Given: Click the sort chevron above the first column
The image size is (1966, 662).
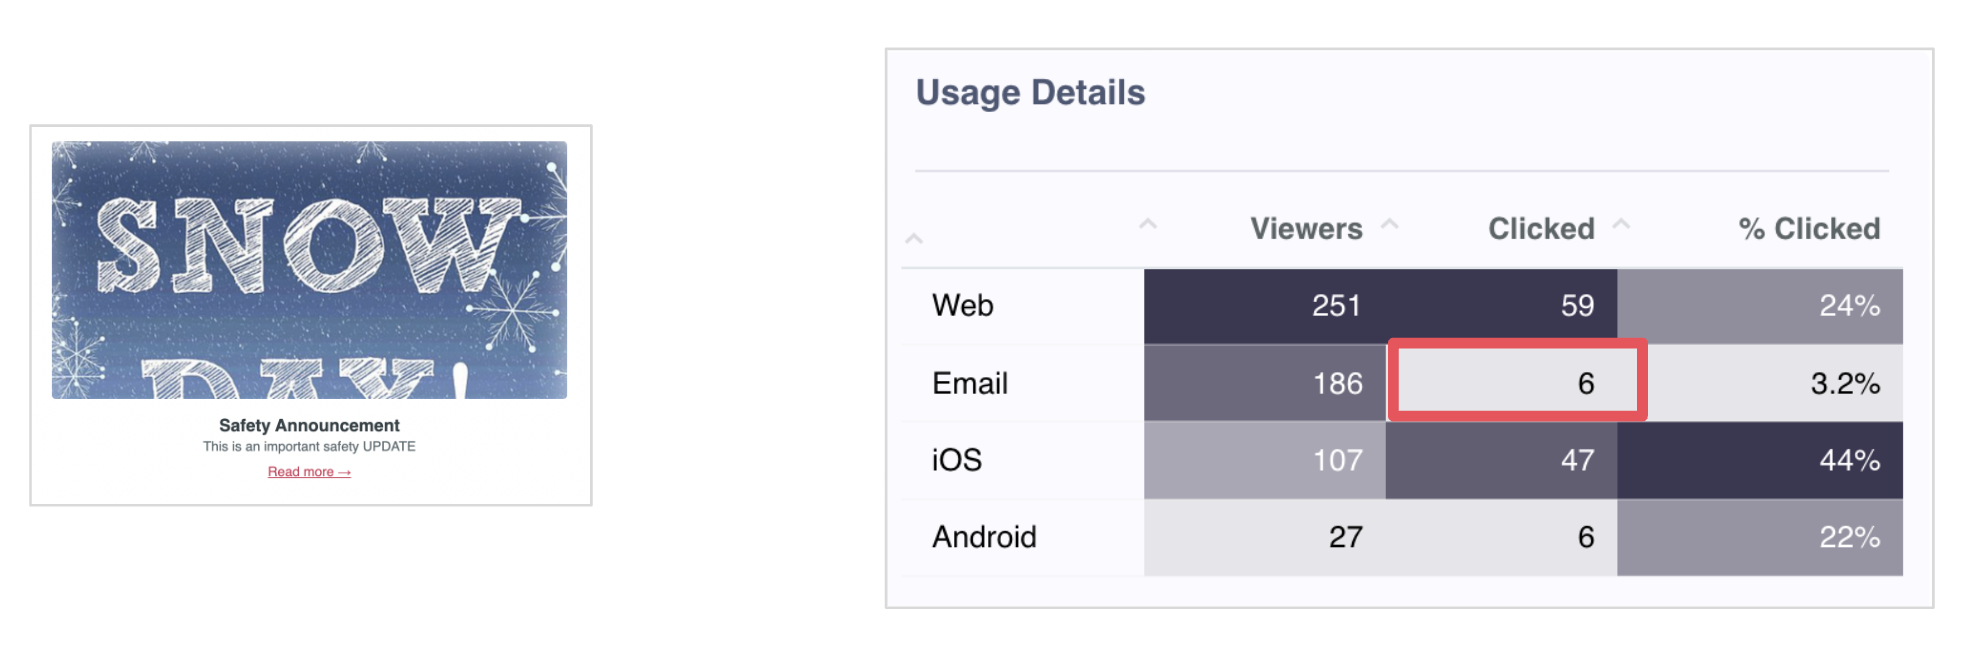Looking at the screenshot, I should coord(913,236).
